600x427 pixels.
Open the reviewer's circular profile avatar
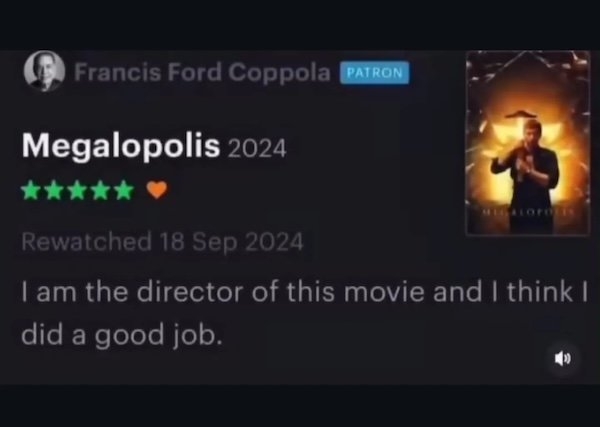click(44, 71)
